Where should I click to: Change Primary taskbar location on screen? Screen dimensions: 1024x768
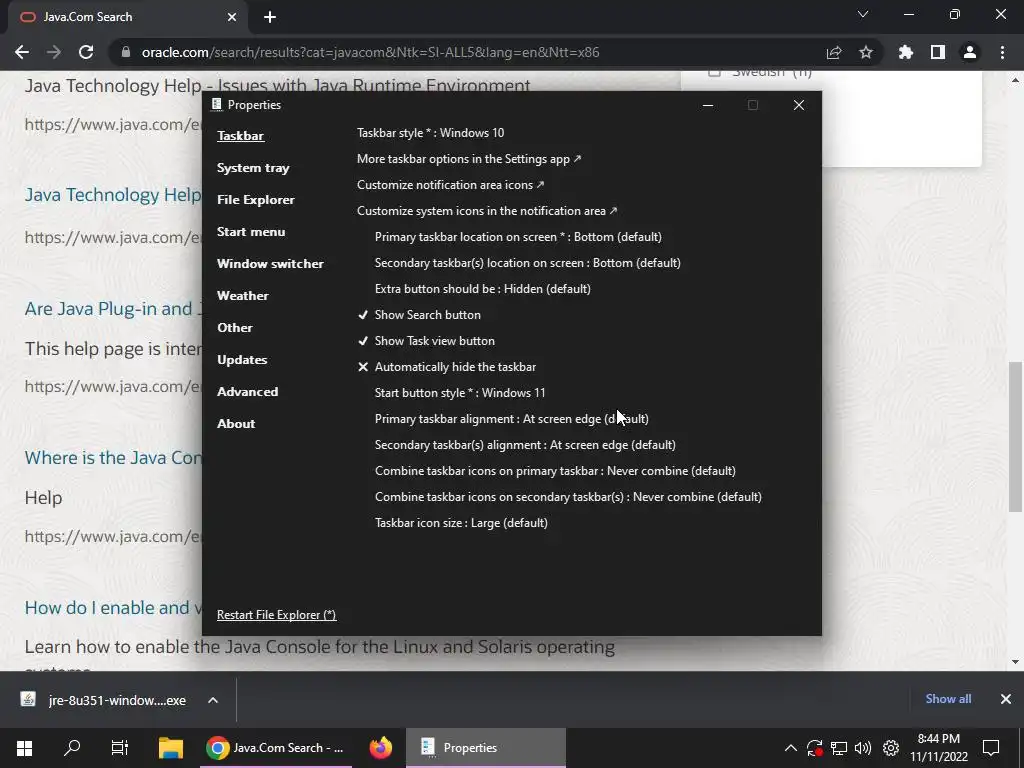coord(518,237)
